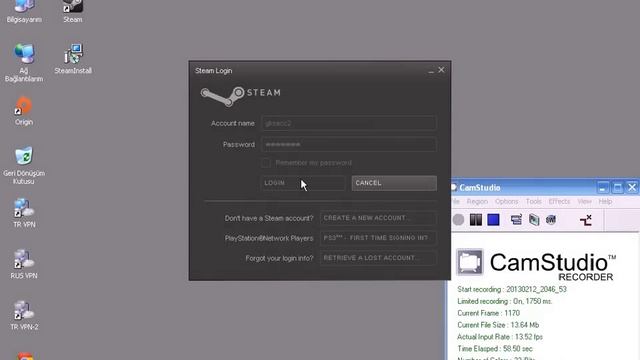Toggle CamStudio screen annotations icon
This screenshot has height=360, width=640.
(516, 220)
